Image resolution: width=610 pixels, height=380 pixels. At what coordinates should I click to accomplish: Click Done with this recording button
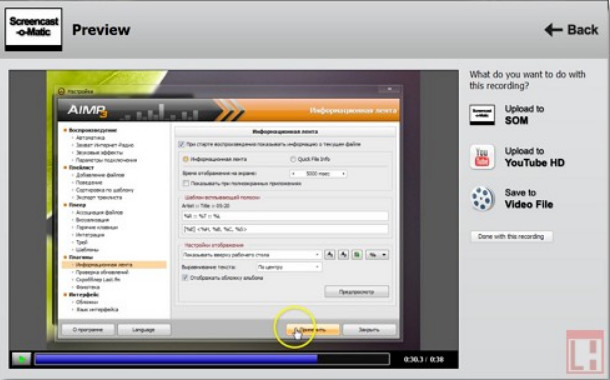[511, 236]
